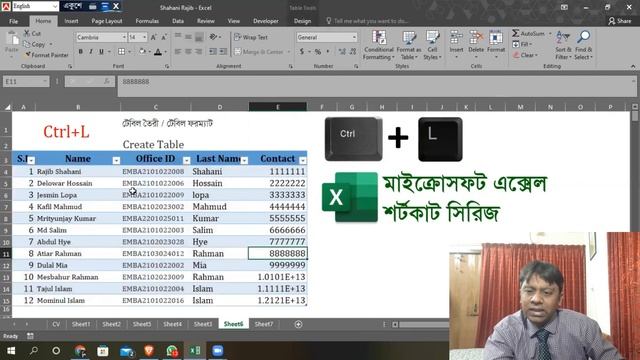Add a new sheet with plus button
The width and height of the screenshot is (640, 360).
pyautogui.click(x=298, y=324)
